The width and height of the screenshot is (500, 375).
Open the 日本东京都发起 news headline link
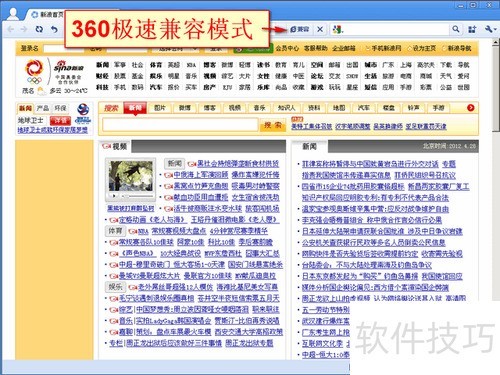pyautogui.click(x=360, y=276)
